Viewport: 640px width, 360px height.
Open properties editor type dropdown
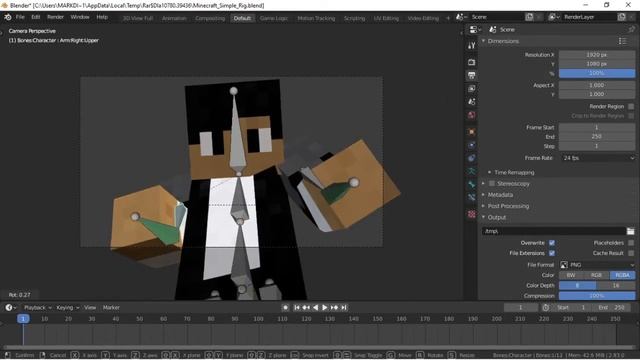click(x=475, y=29)
